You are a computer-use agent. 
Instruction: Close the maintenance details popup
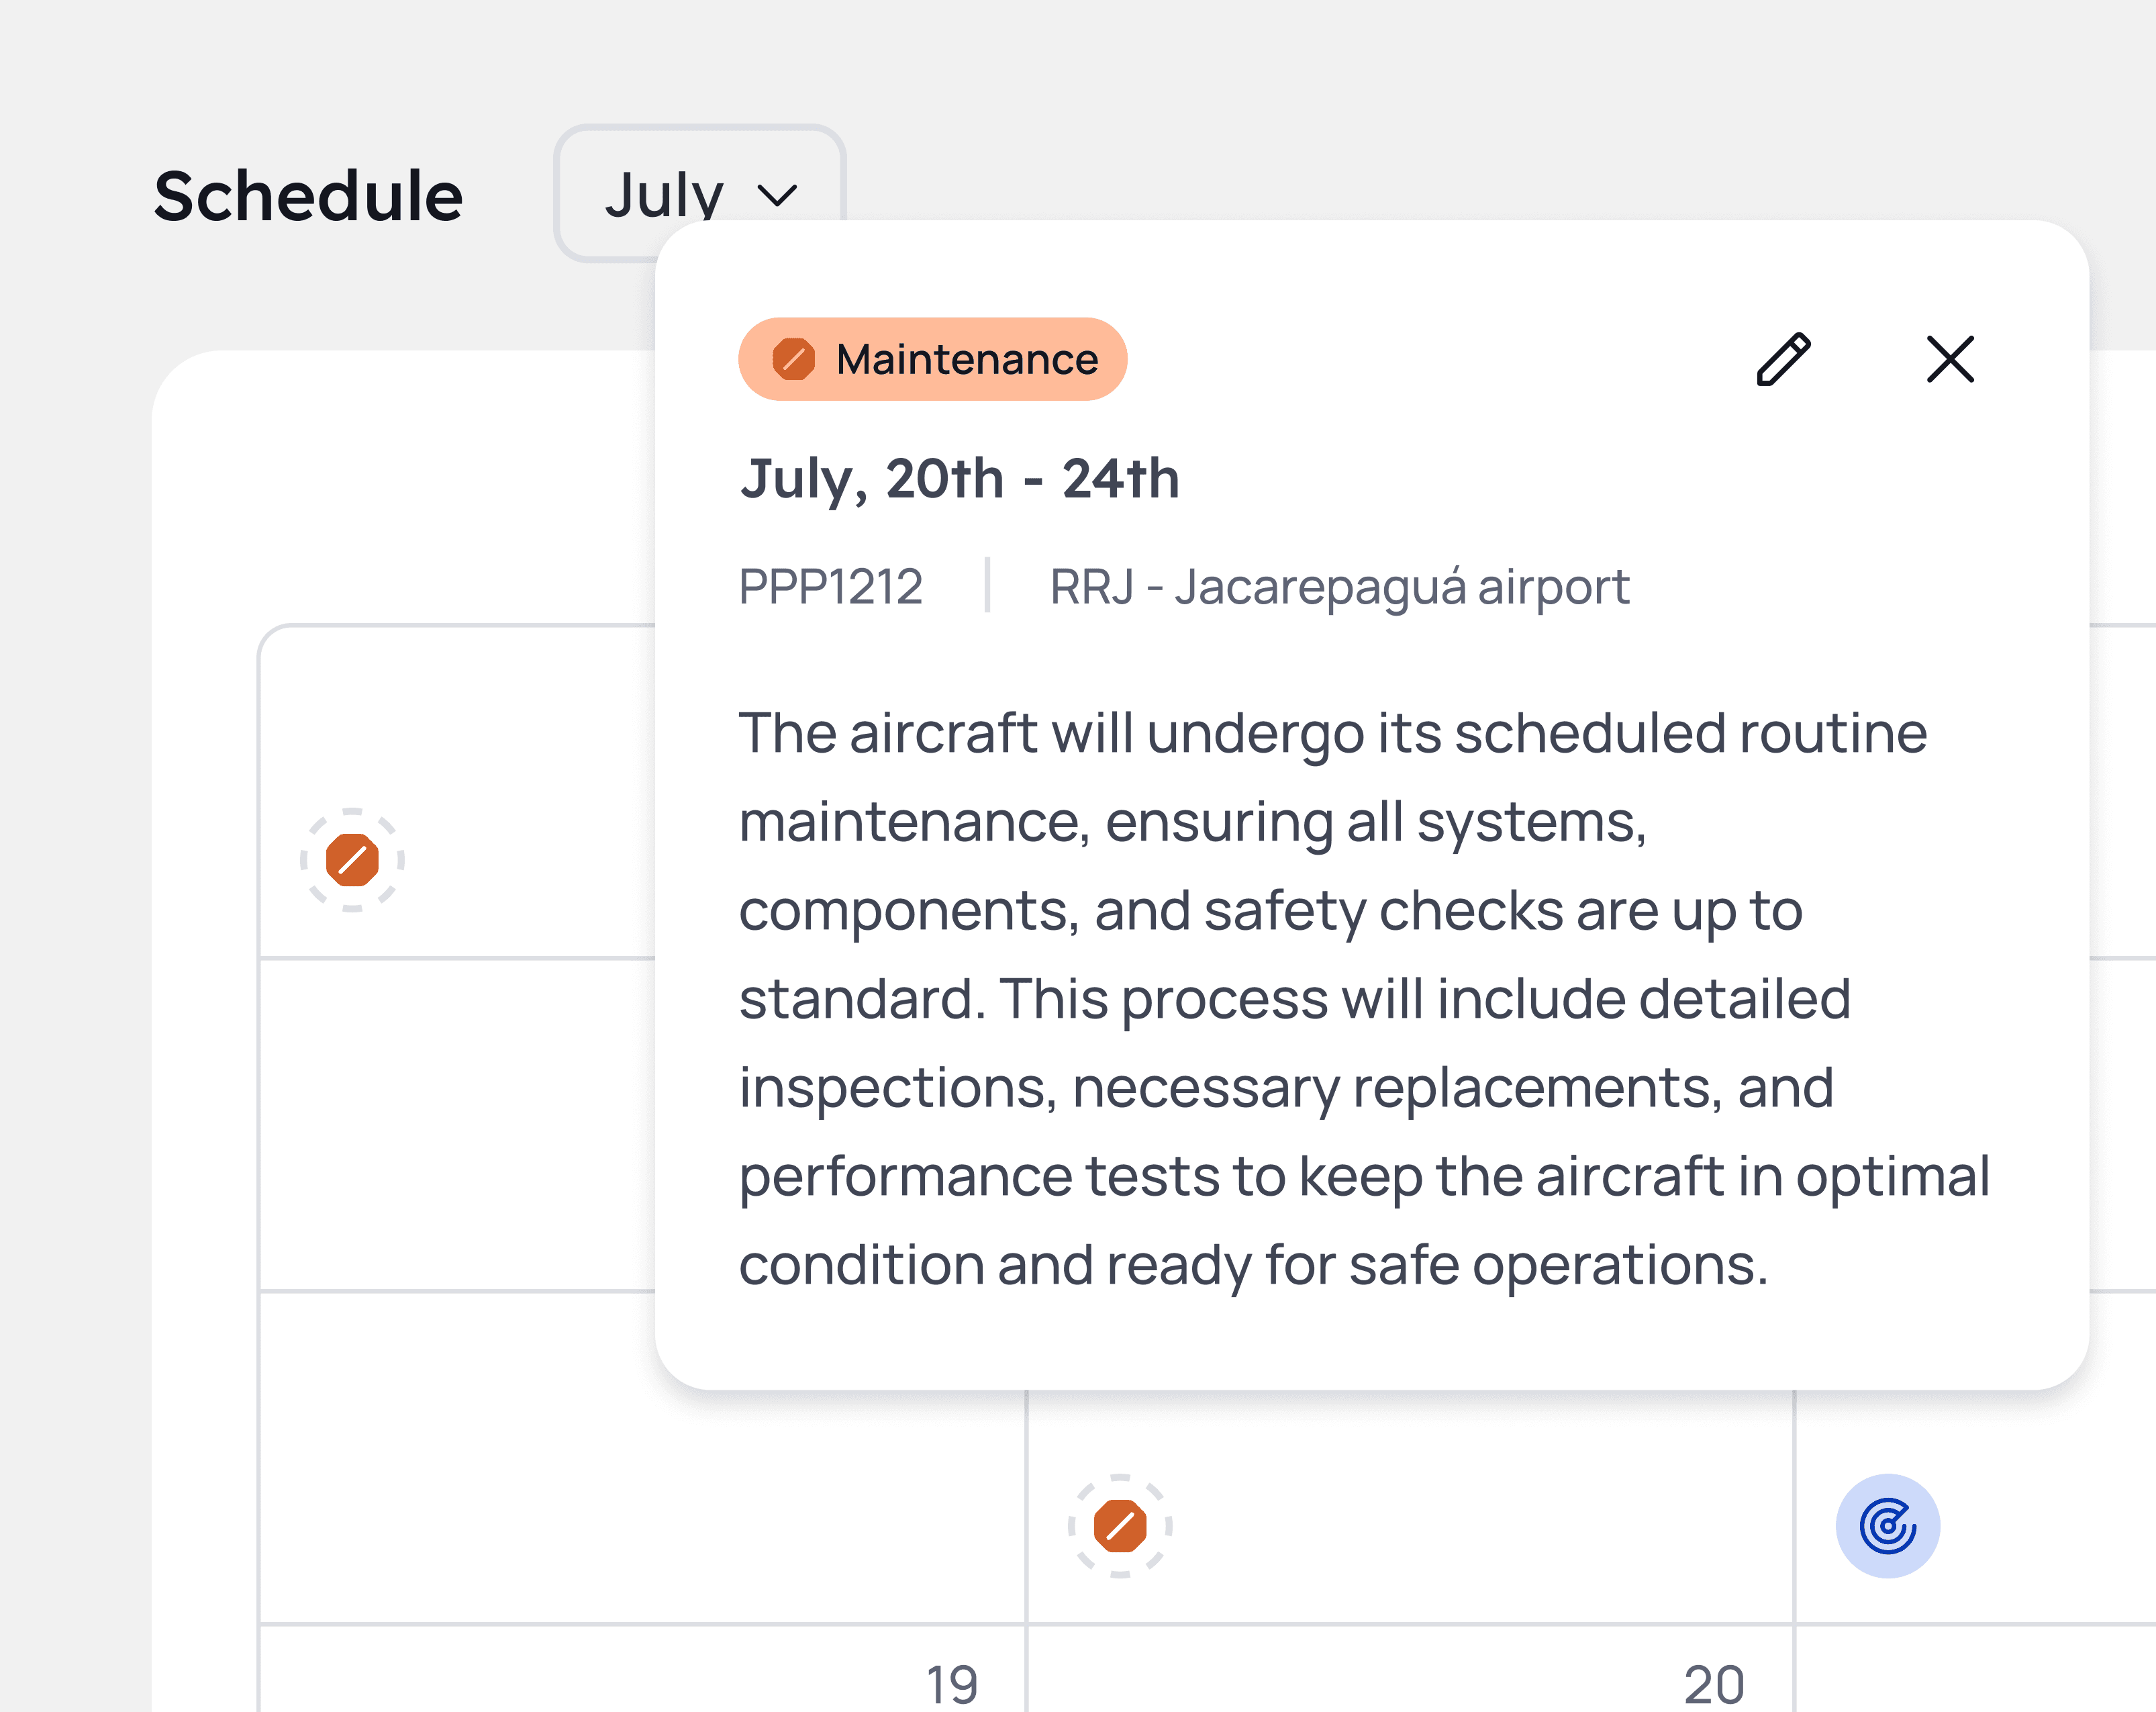pyautogui.click(x=1950, y=359)
